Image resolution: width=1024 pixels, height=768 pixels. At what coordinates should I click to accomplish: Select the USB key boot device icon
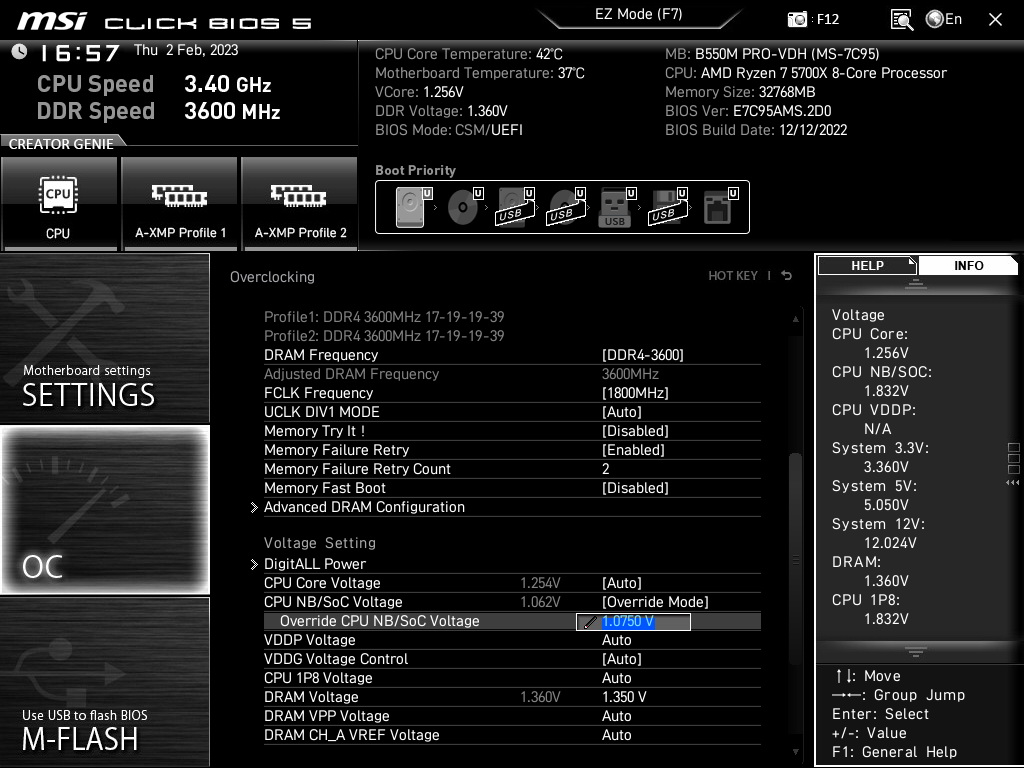point(616,206)
